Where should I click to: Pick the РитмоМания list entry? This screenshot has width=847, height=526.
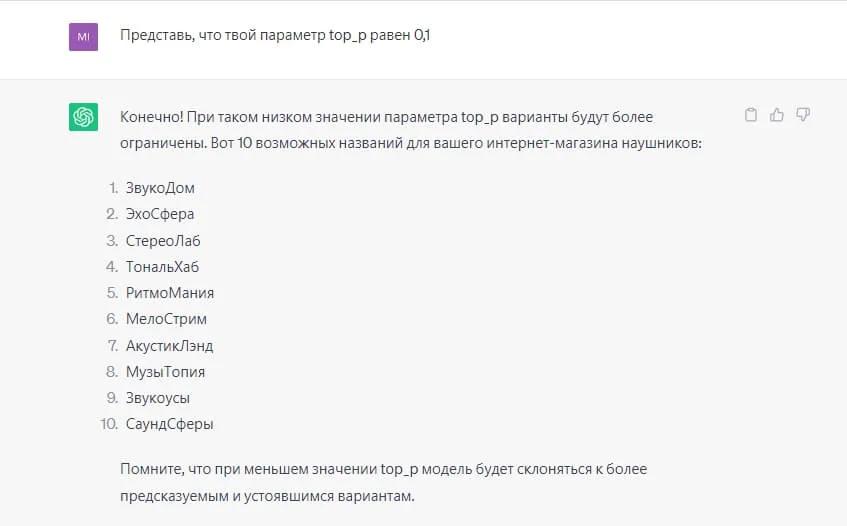click(170, 293)
